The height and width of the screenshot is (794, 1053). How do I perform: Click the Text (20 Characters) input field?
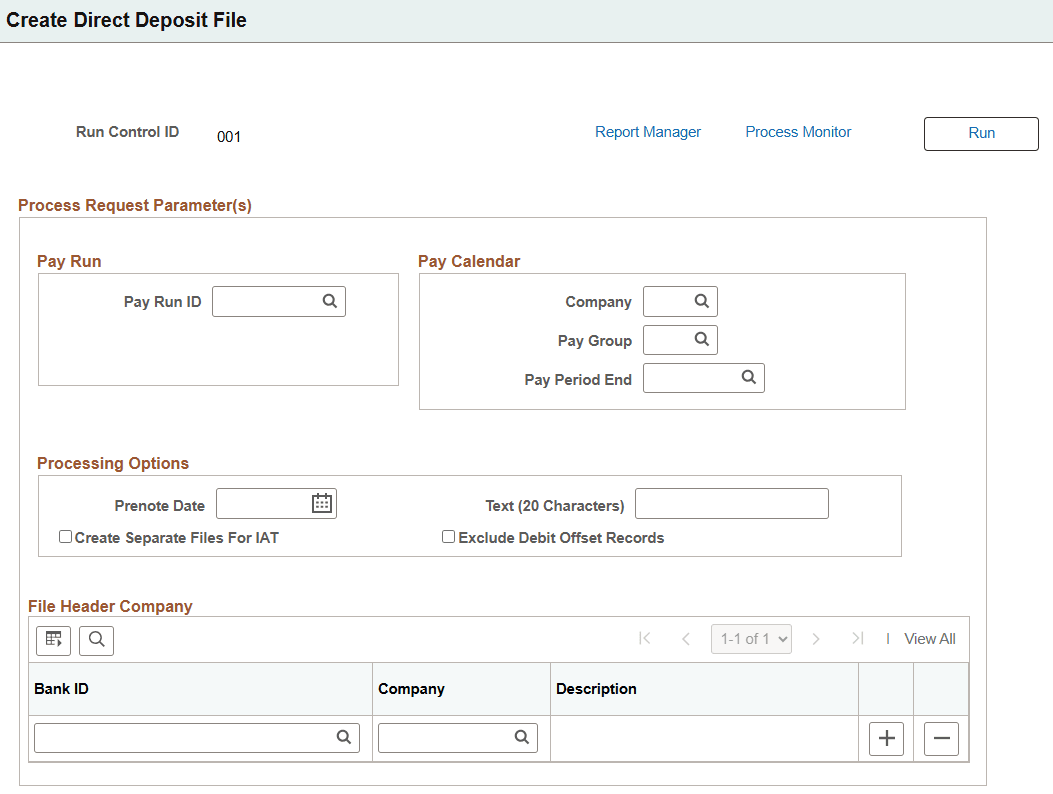coord(731,503)
